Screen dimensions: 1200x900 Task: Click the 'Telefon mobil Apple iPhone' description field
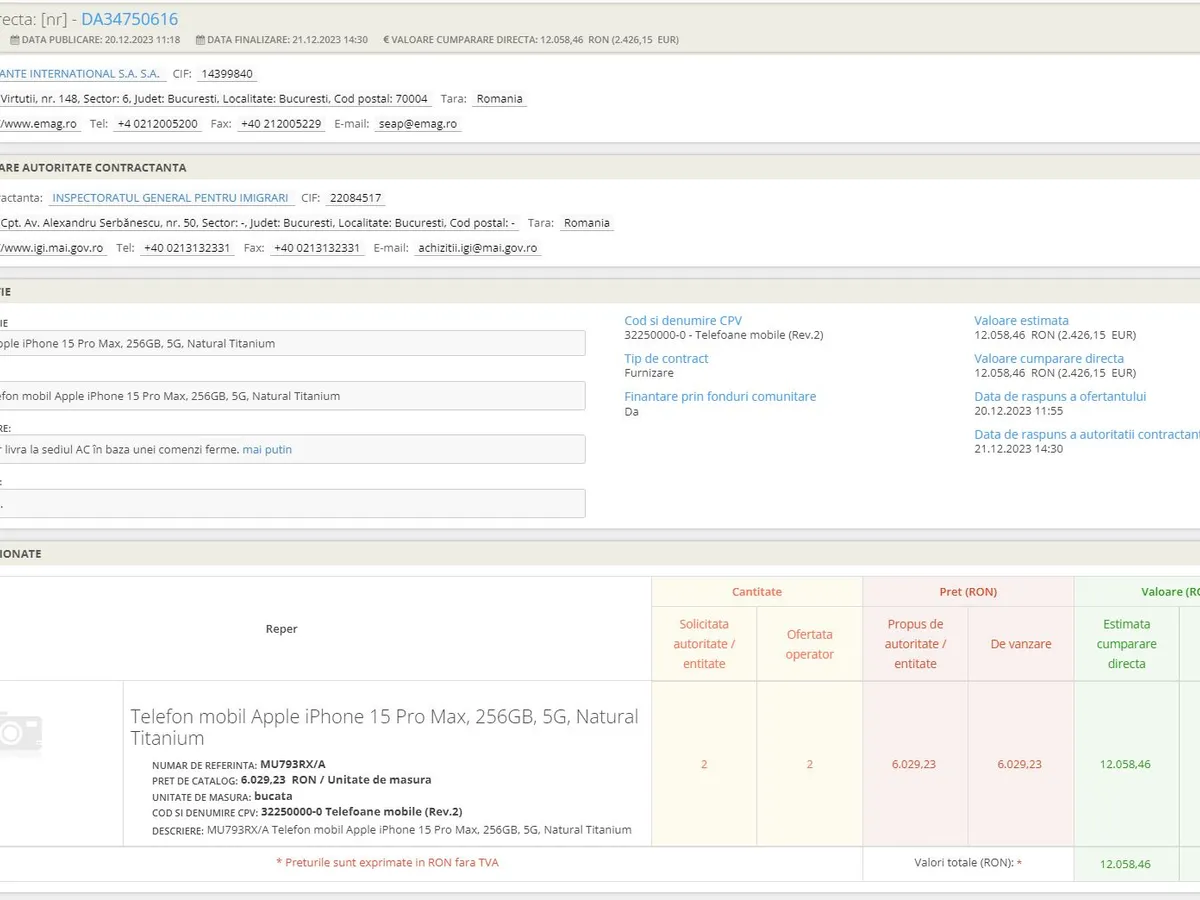point(290,396)
